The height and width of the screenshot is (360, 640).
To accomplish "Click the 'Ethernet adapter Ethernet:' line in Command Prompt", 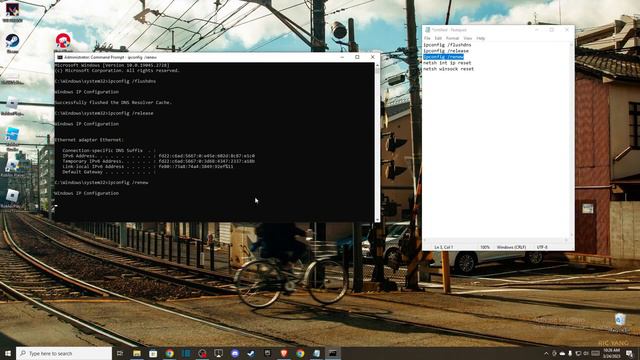I will [x=89, y=140].
